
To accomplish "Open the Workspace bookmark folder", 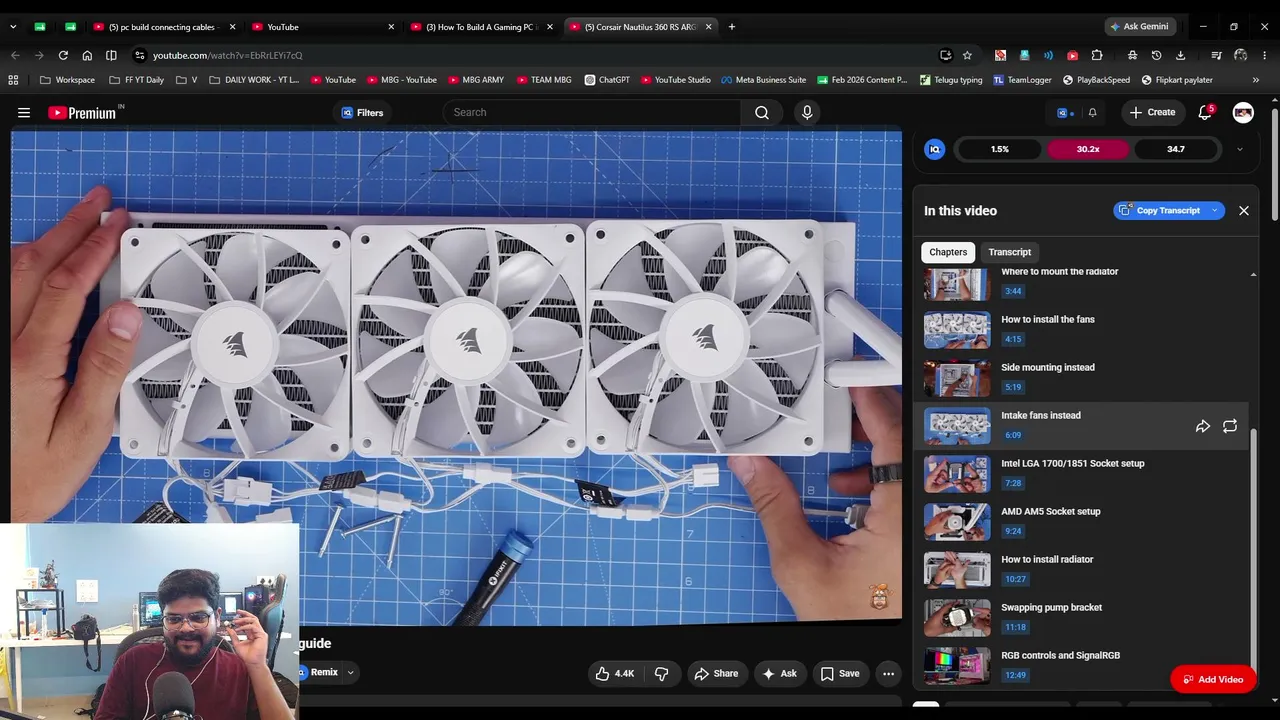I will (x=67, y=80).
